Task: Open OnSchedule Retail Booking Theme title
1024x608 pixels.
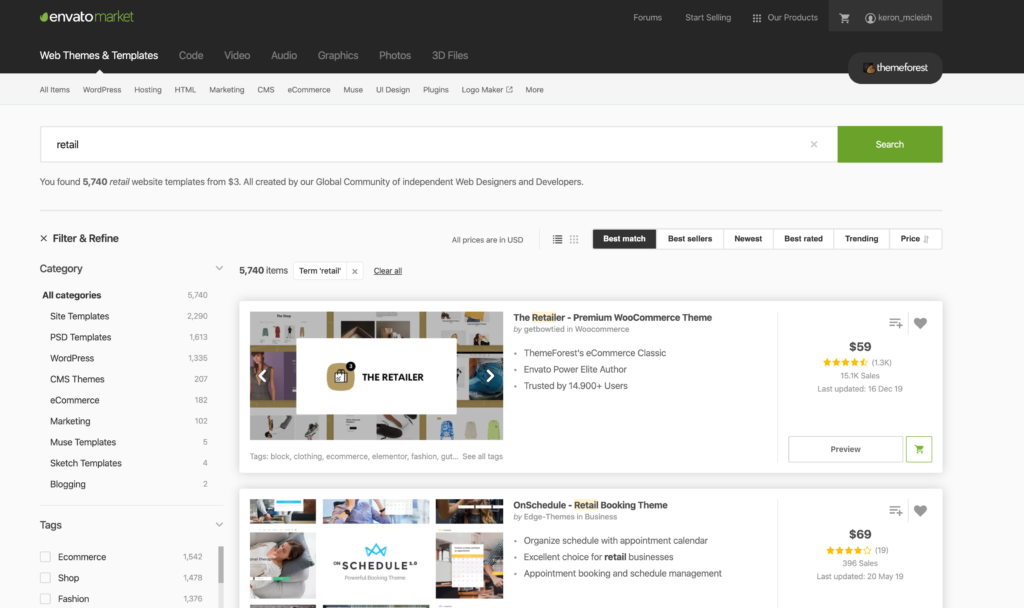Action: (590, 505)
